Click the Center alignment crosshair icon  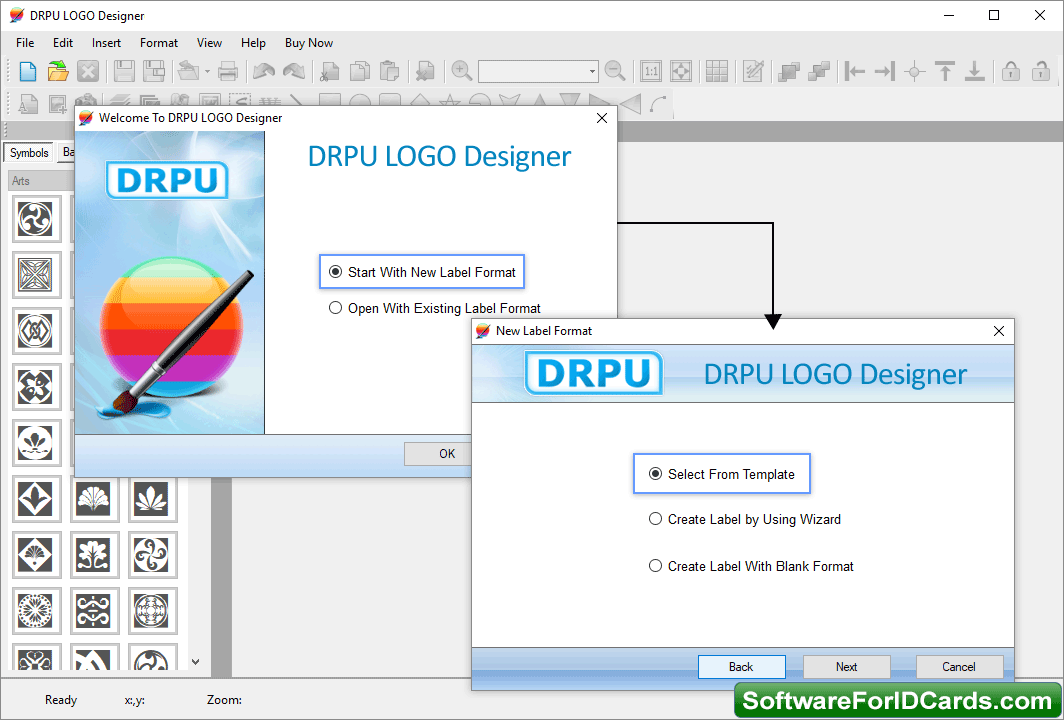coord(915,71)
